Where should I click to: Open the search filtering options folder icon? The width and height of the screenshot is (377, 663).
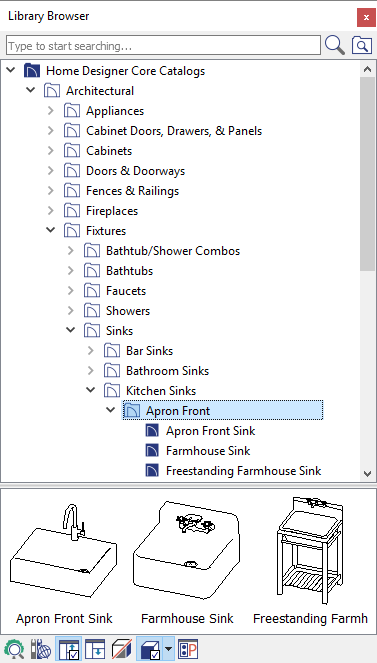pyautogui.click(x=362, y=45)
